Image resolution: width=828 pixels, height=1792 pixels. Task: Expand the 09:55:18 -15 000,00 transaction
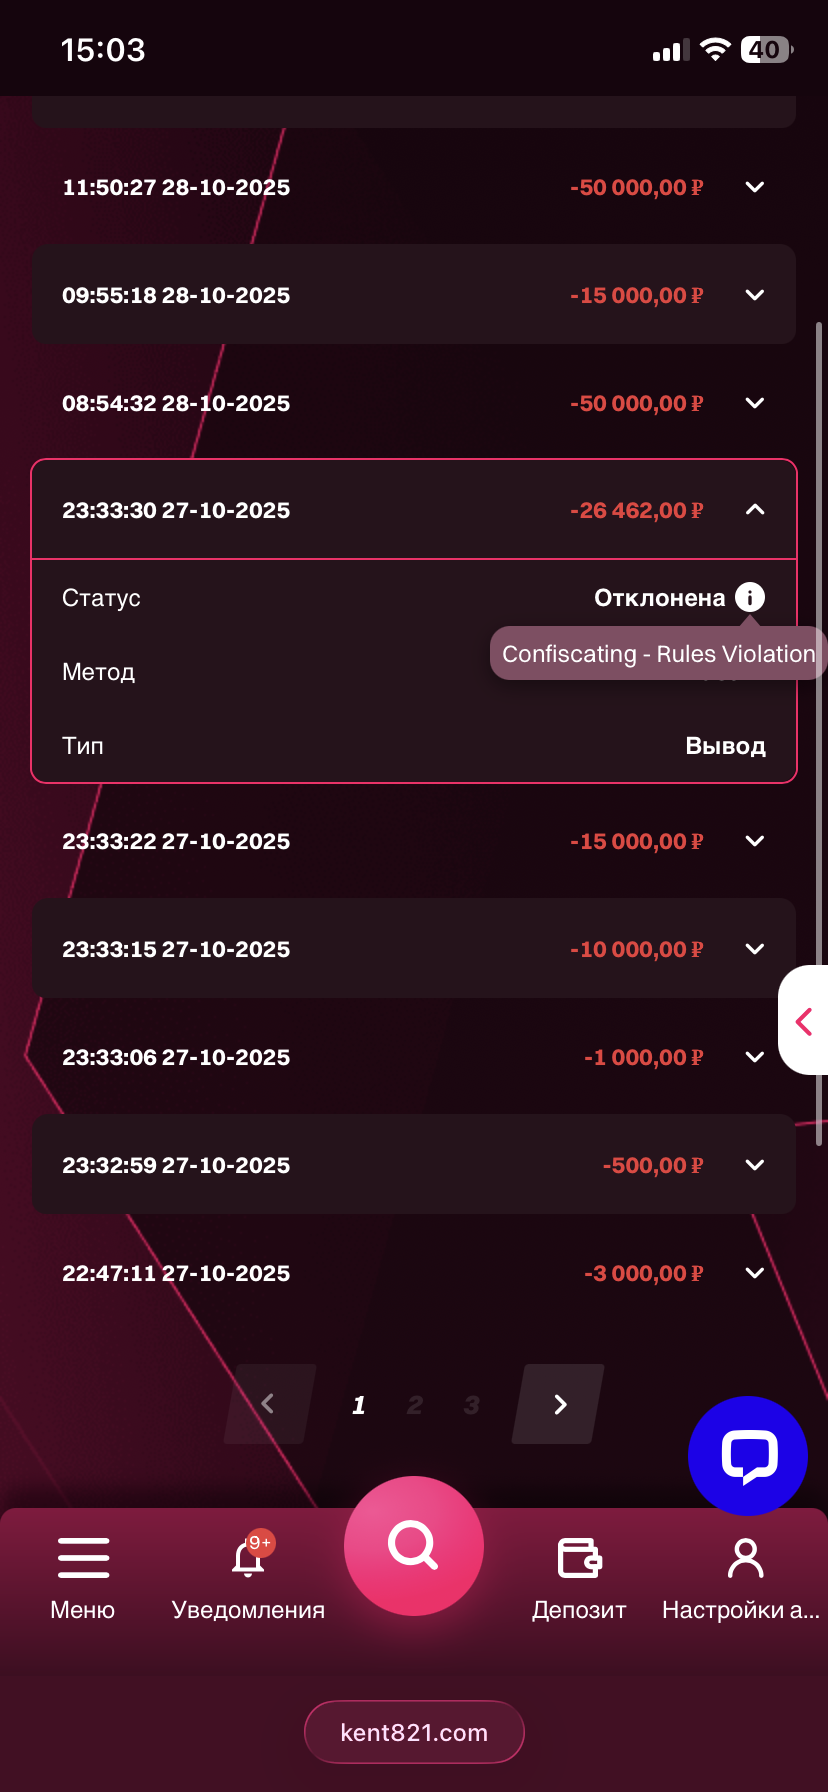tap(755, 295)
